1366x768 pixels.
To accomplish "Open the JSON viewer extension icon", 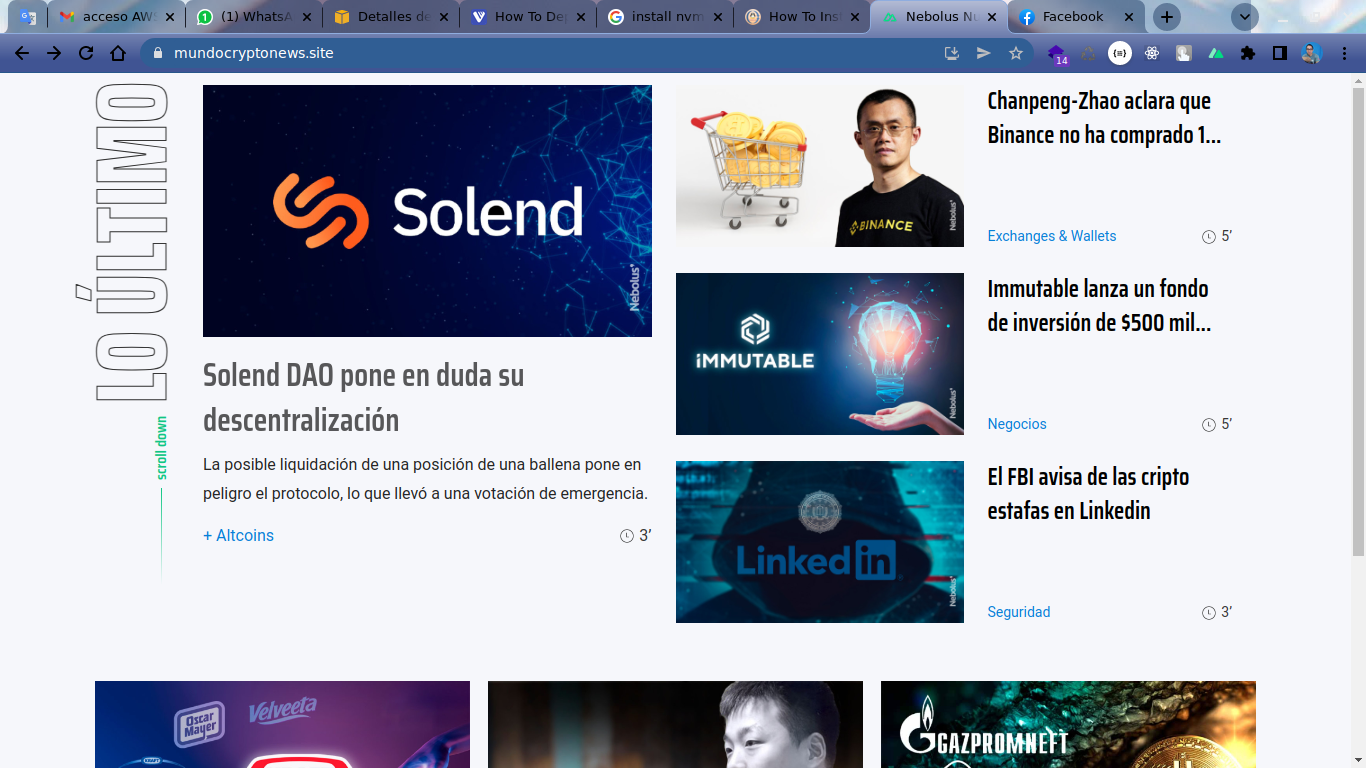I will point(1120,52).
